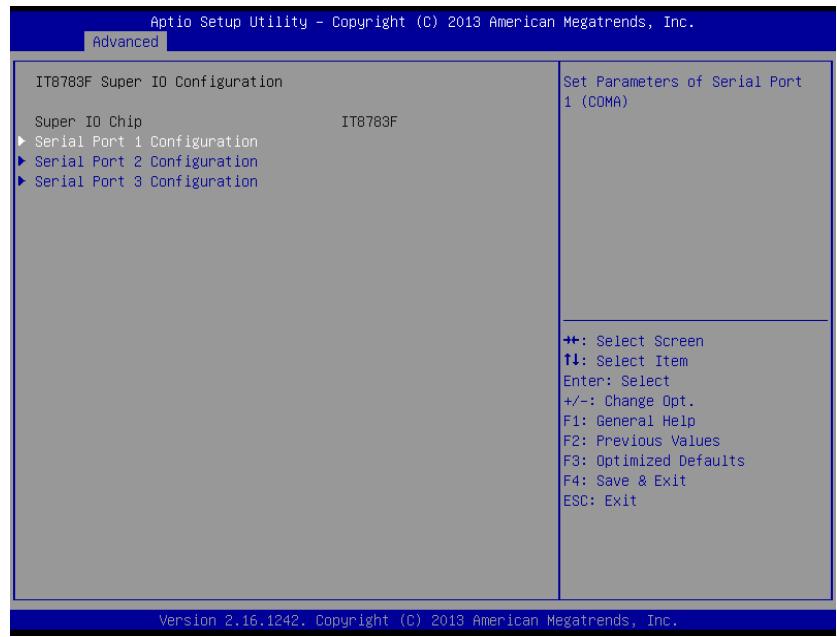Screen dimensions: 837x637
Task: Click F1: General Help
Action: (x=629, y=421)
